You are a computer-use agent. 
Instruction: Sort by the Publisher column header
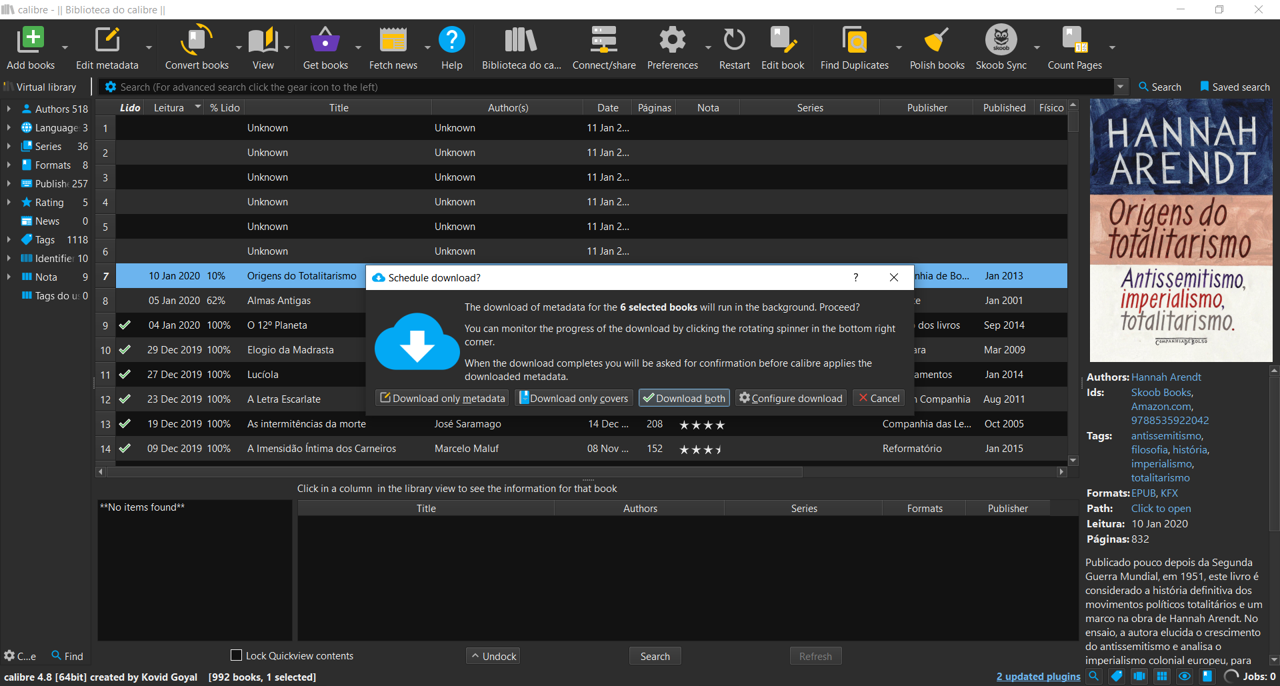927,107
